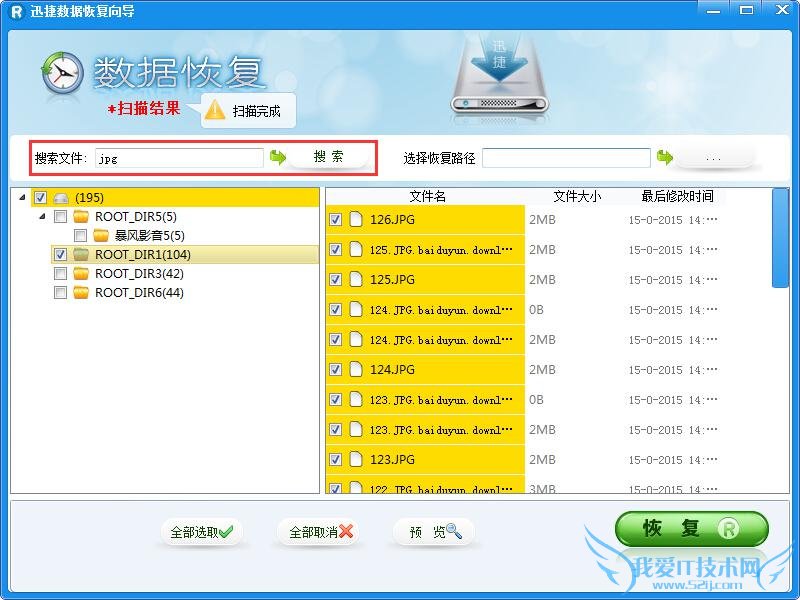Uncheck the checkbox beside 125.JPG
The image size is (800, 600).
coord(336,280)
